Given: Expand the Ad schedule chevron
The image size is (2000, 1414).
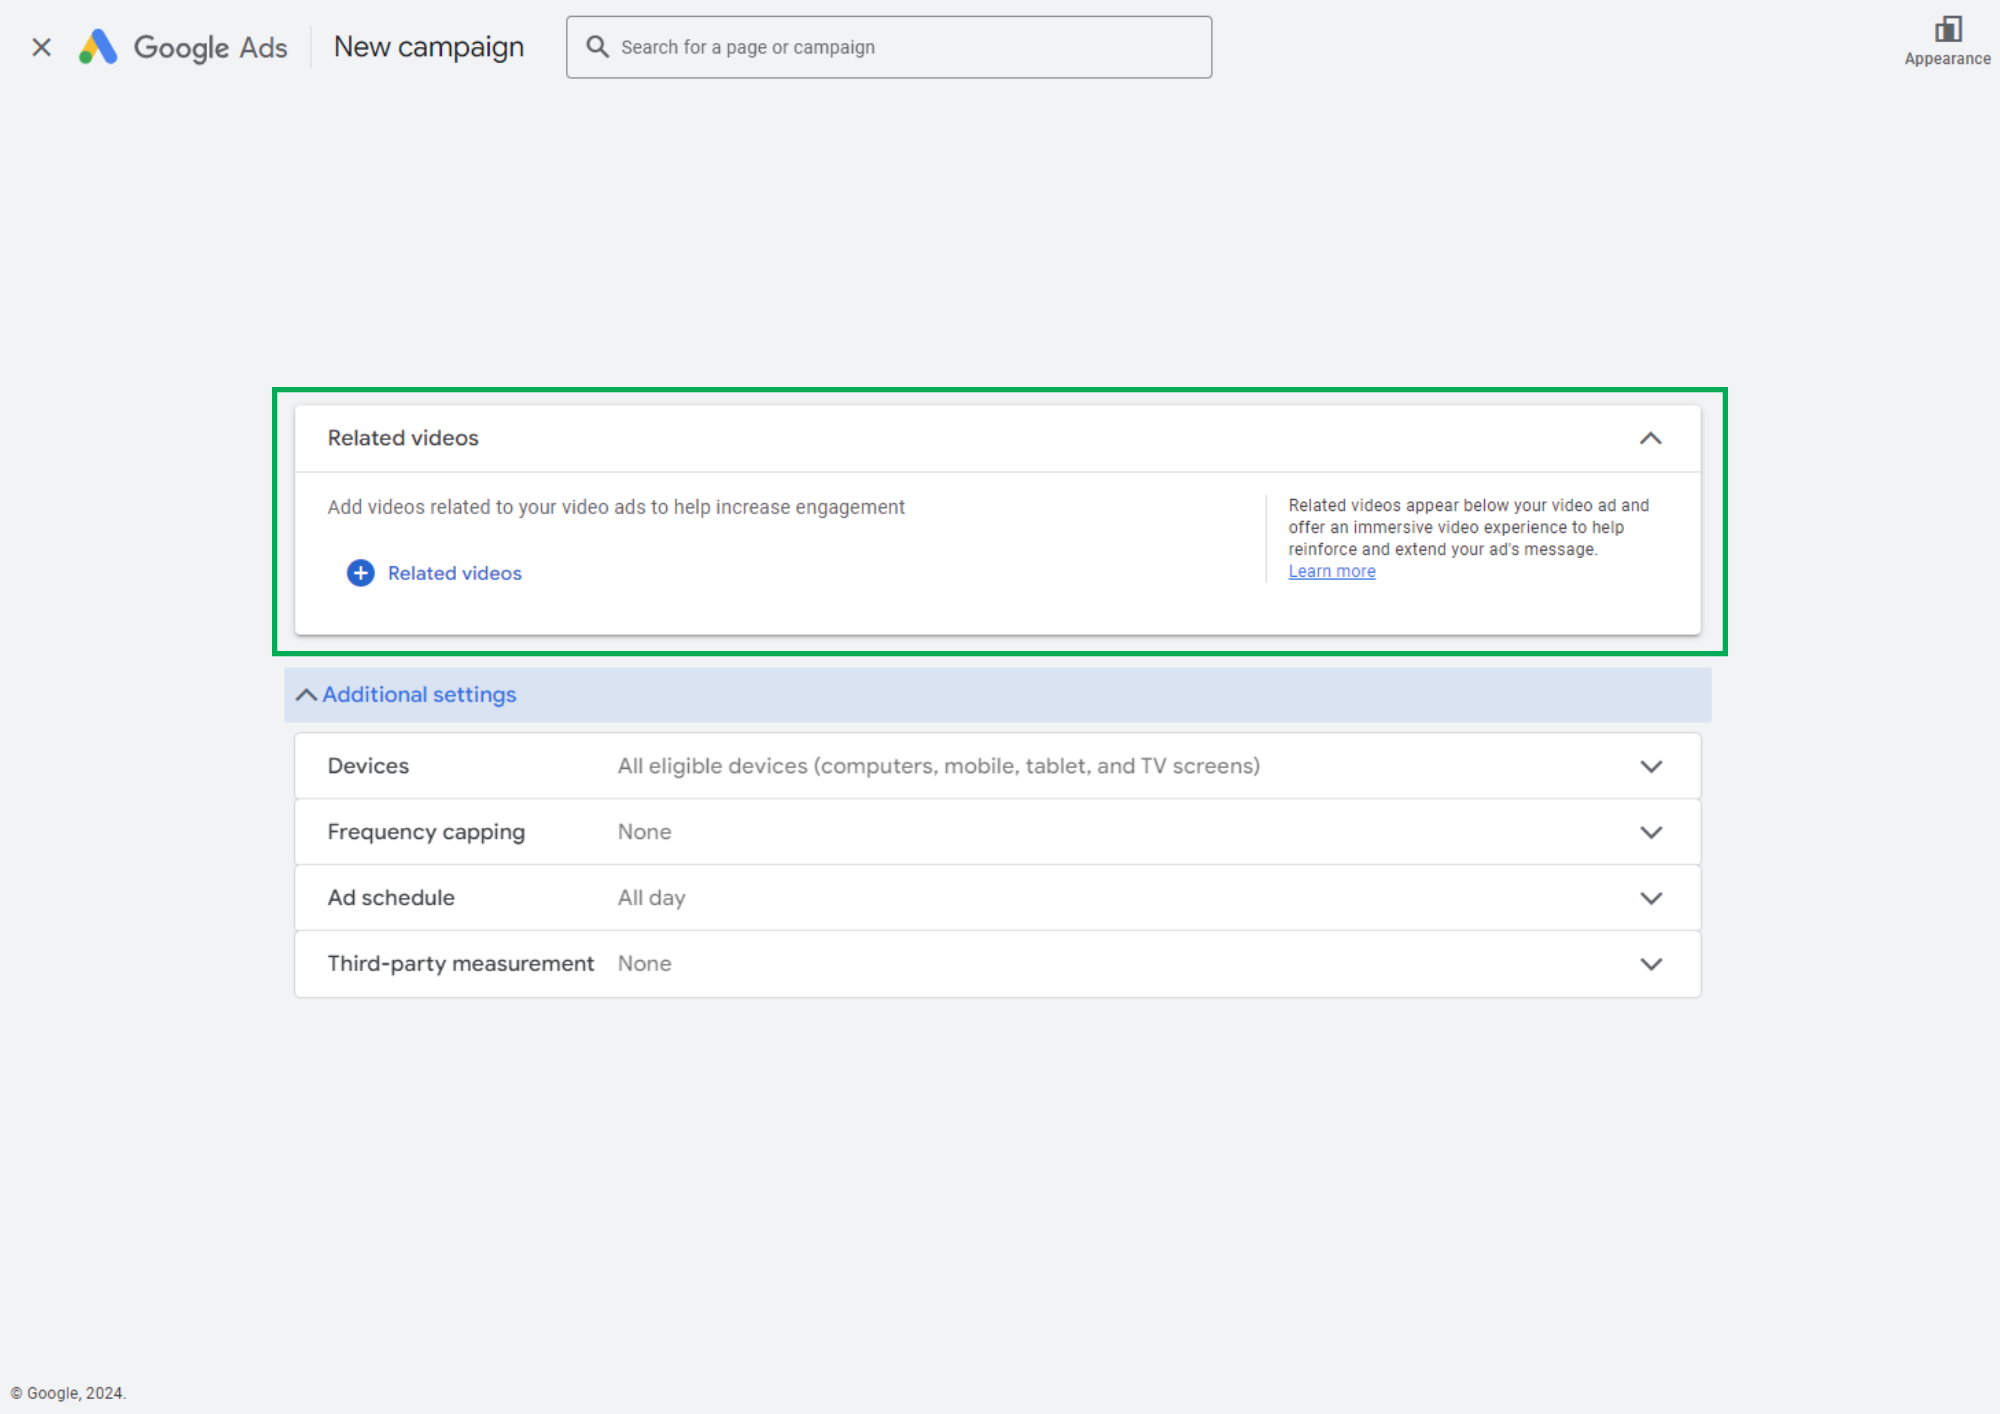Looking at the screenshot, I should [1650, 898].
